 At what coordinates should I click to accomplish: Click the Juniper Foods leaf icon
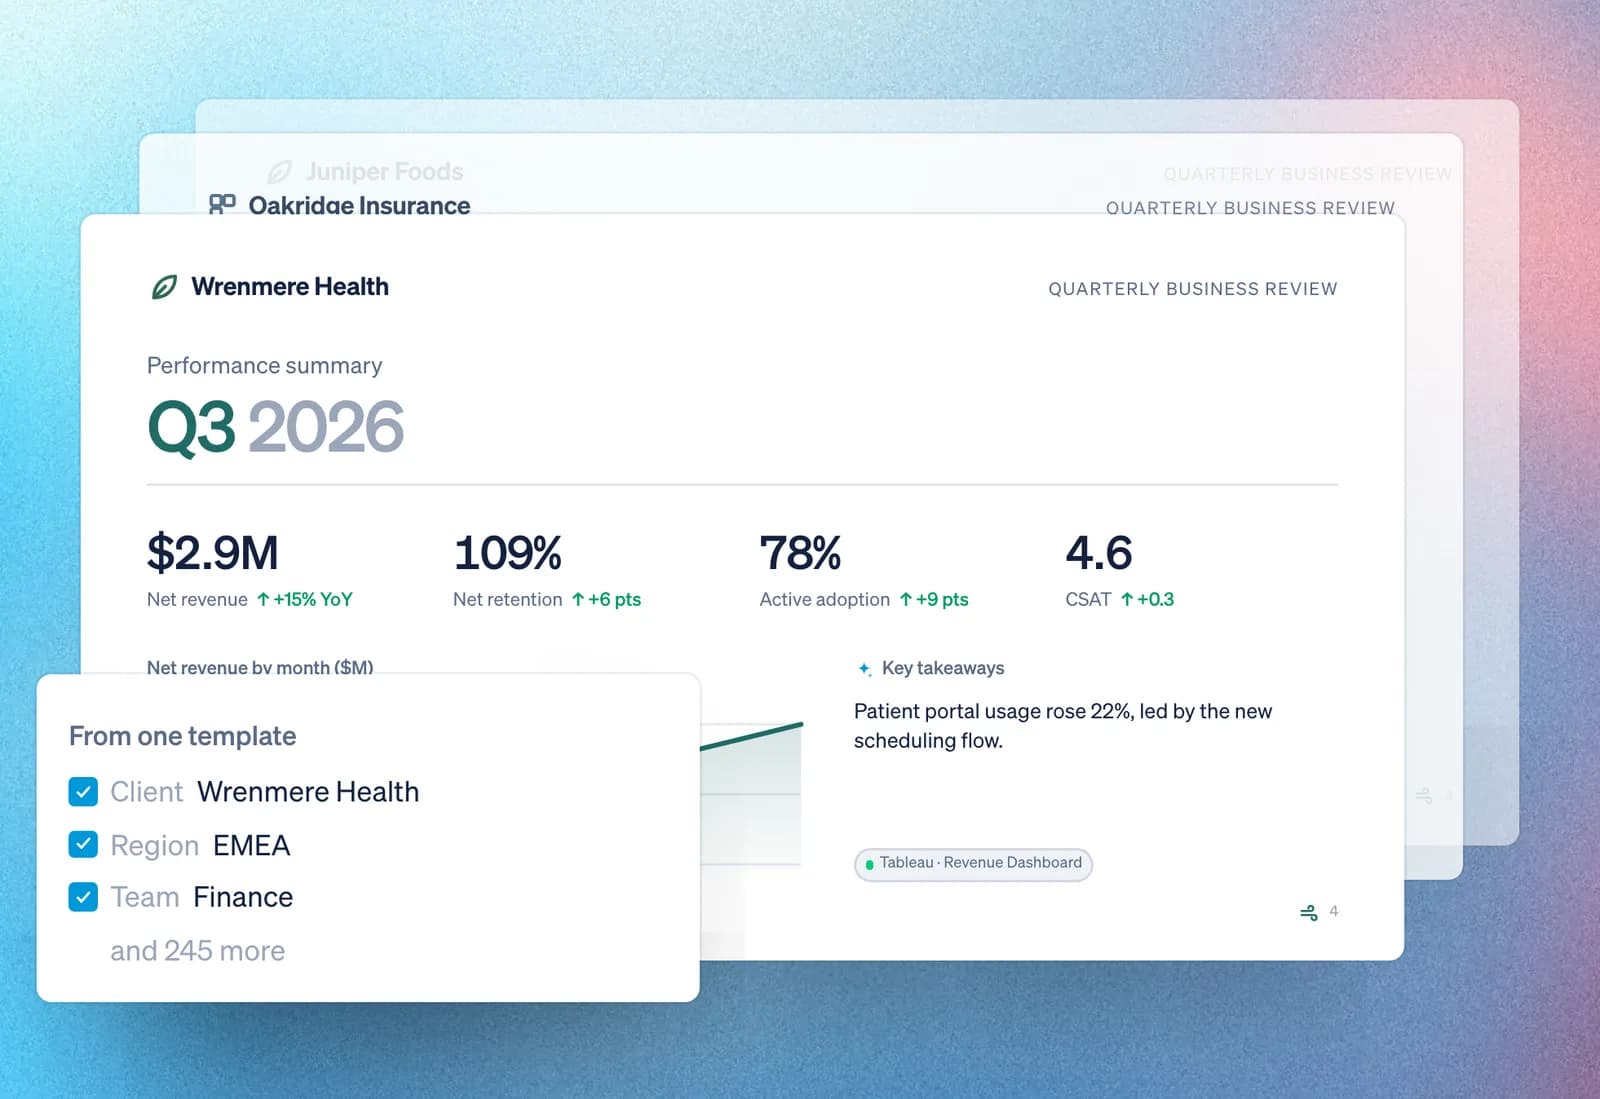[280, 172]
